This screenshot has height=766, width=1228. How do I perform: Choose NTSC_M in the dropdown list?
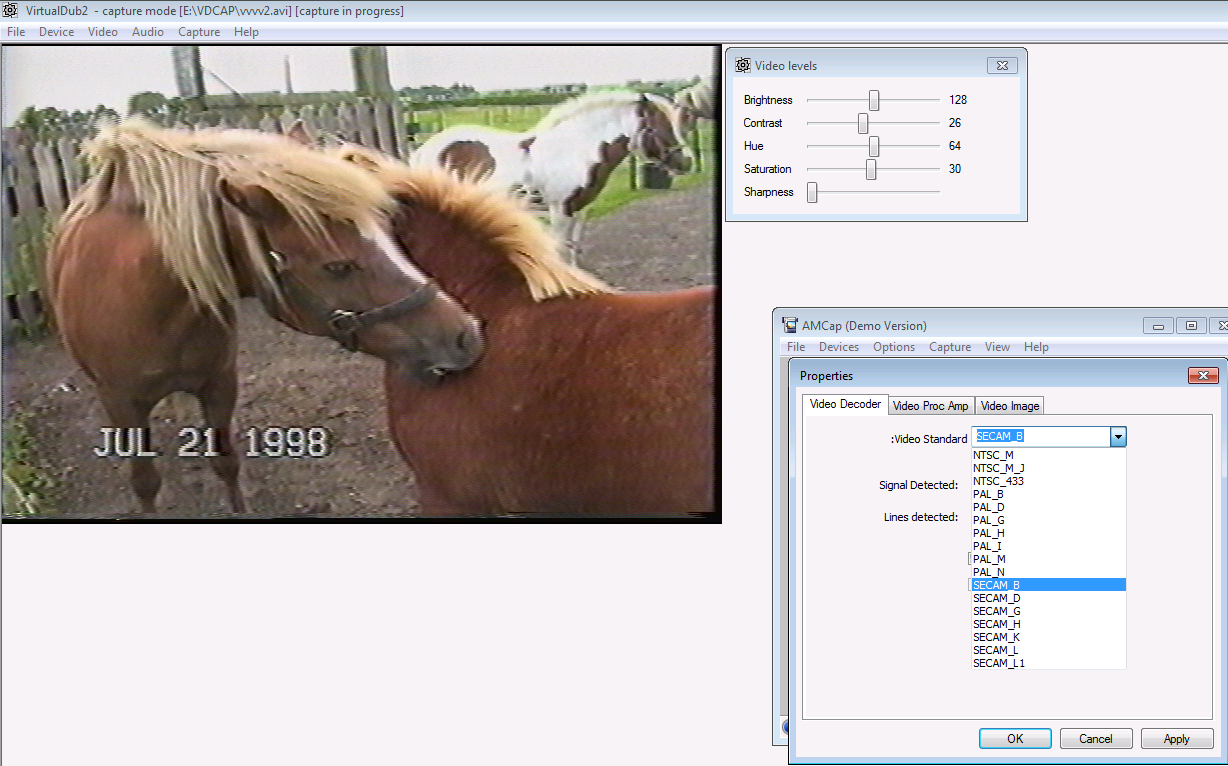[992, 455]
